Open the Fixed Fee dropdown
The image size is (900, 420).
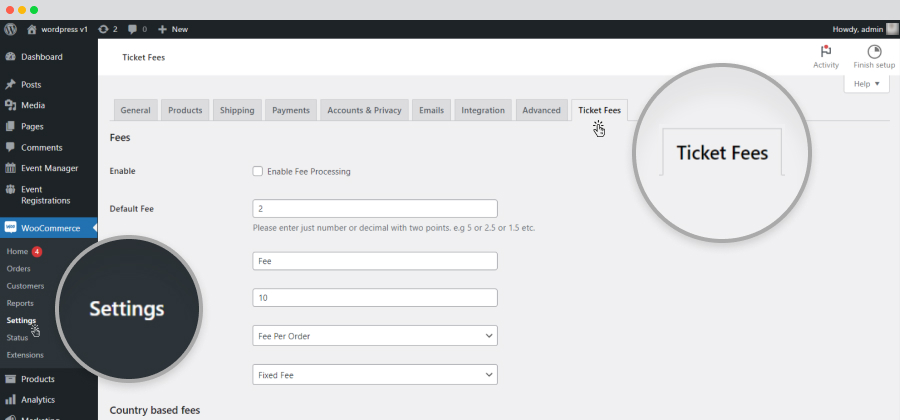375,375
